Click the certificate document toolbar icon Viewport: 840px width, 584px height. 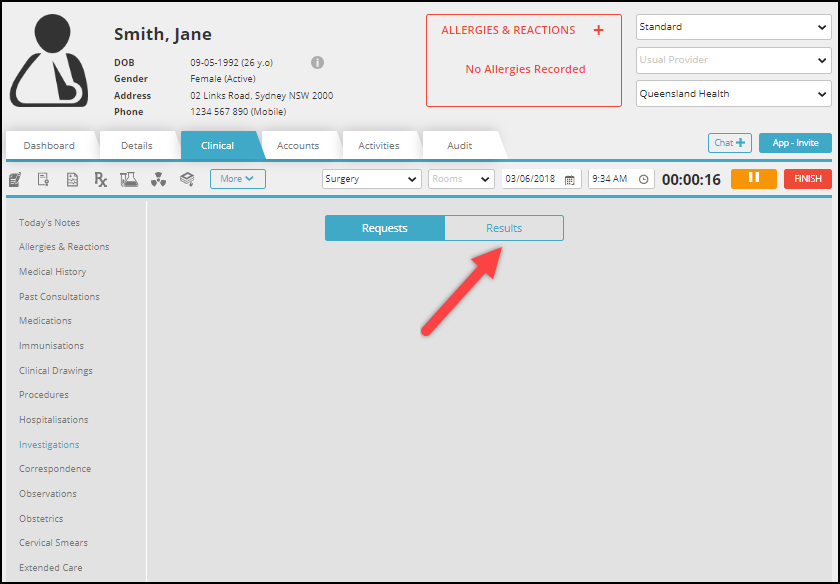pos(43,179)
